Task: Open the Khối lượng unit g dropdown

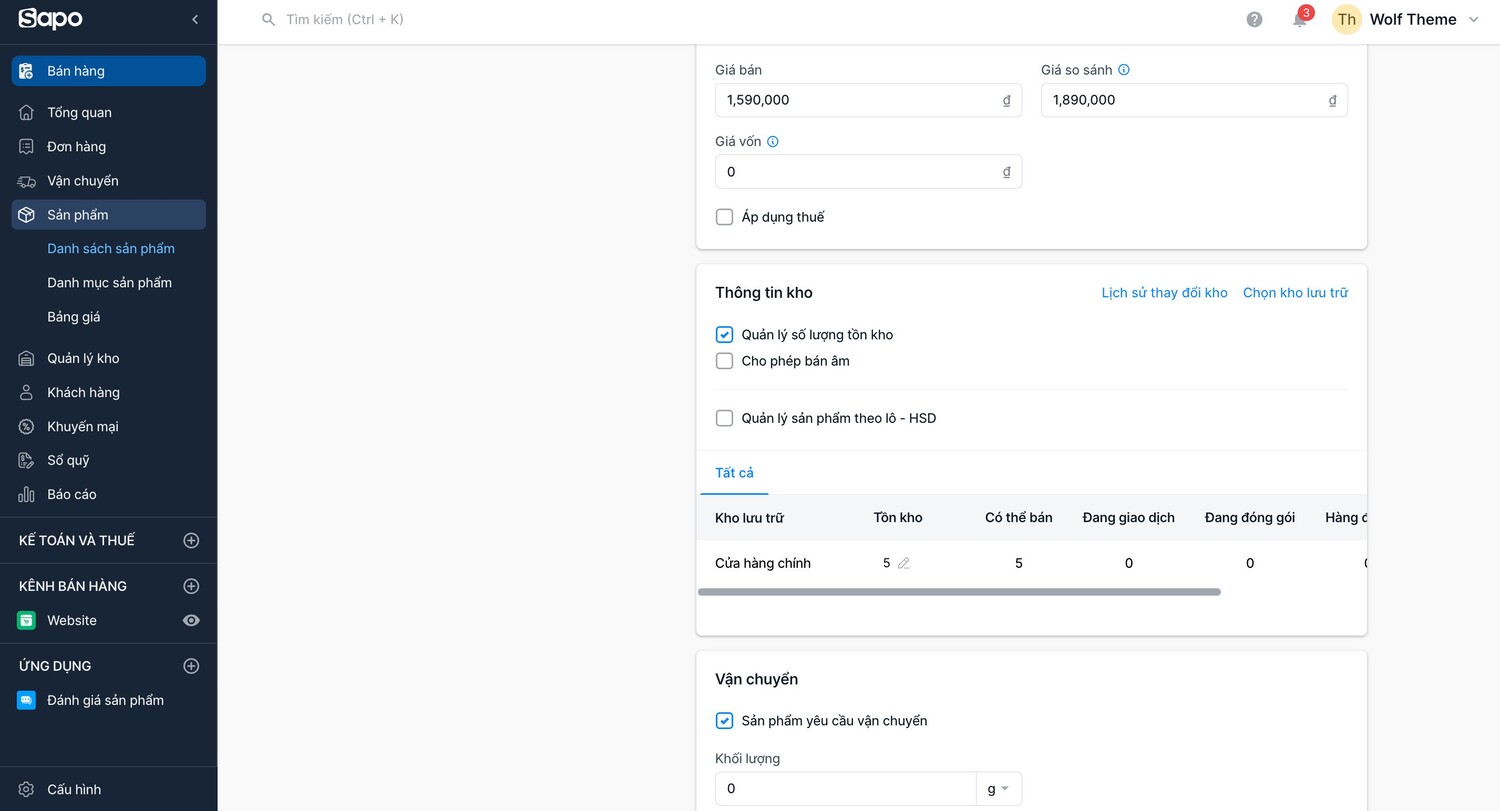Action: [x=998, y=789]
